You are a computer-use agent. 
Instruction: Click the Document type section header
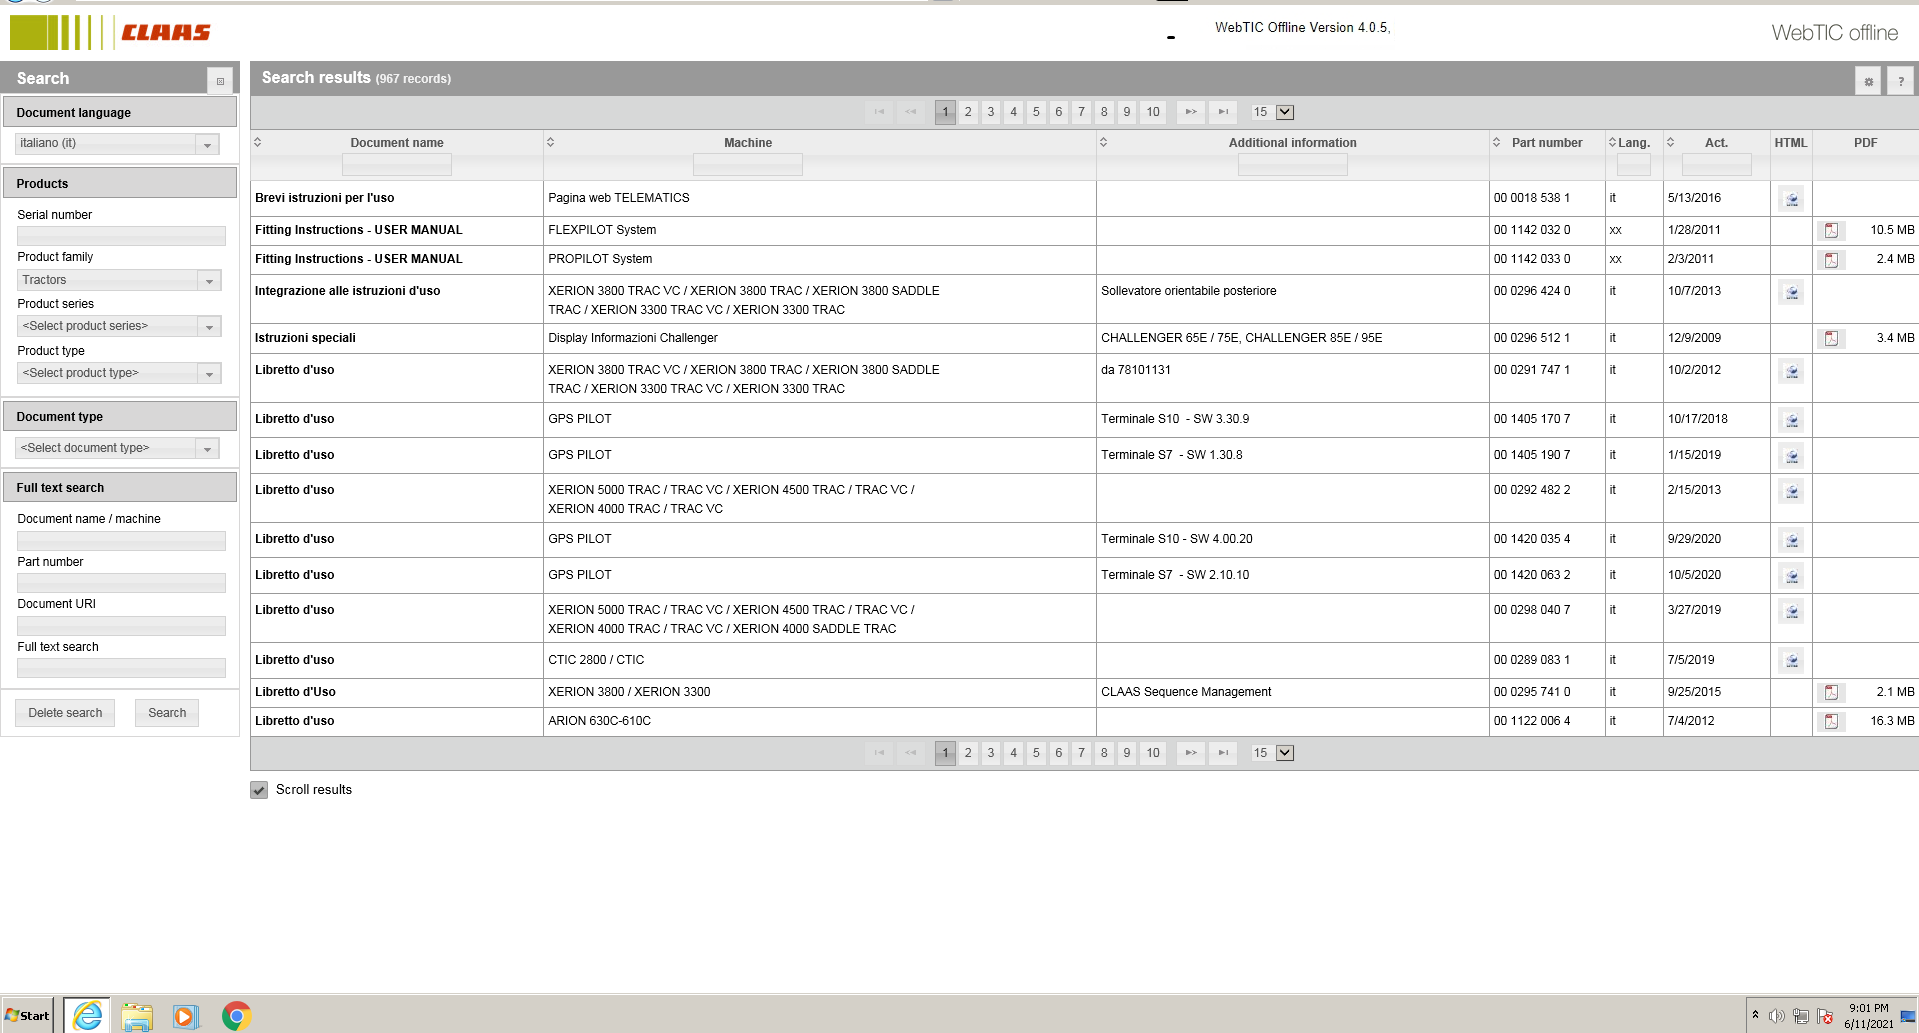click(120, 416)
